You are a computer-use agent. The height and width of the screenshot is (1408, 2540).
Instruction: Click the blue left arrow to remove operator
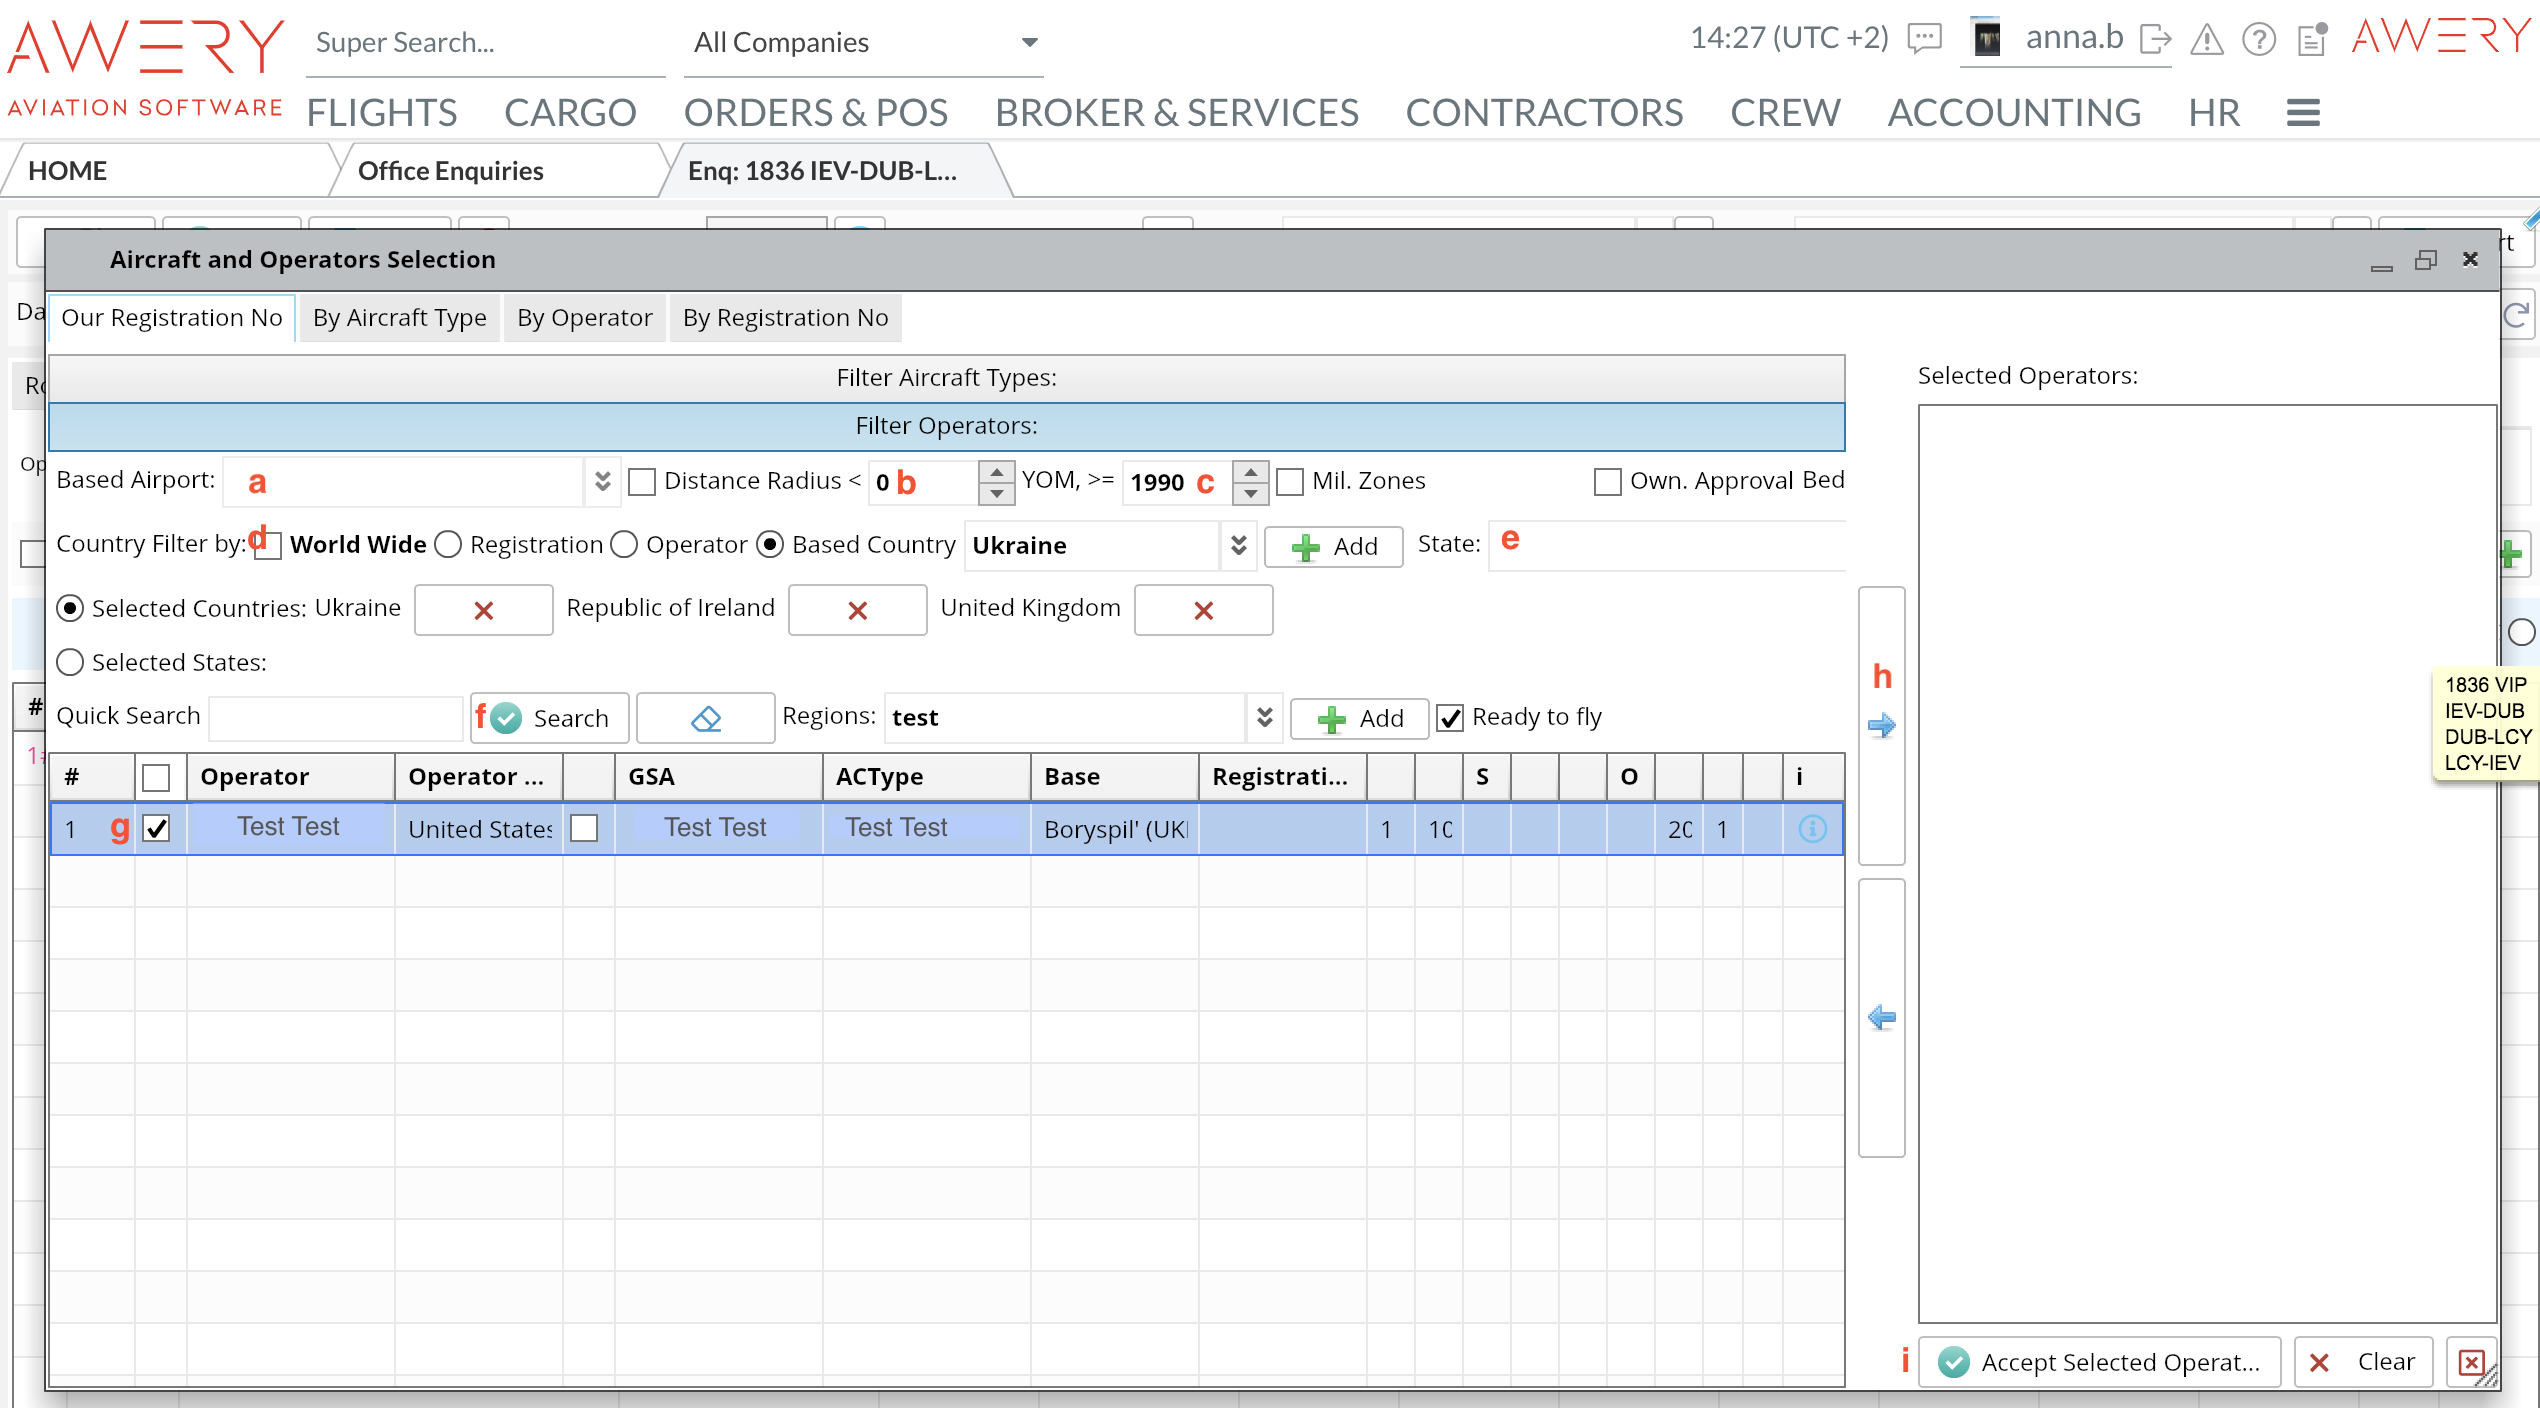pyautogui.click(x=1881, y=1017)
